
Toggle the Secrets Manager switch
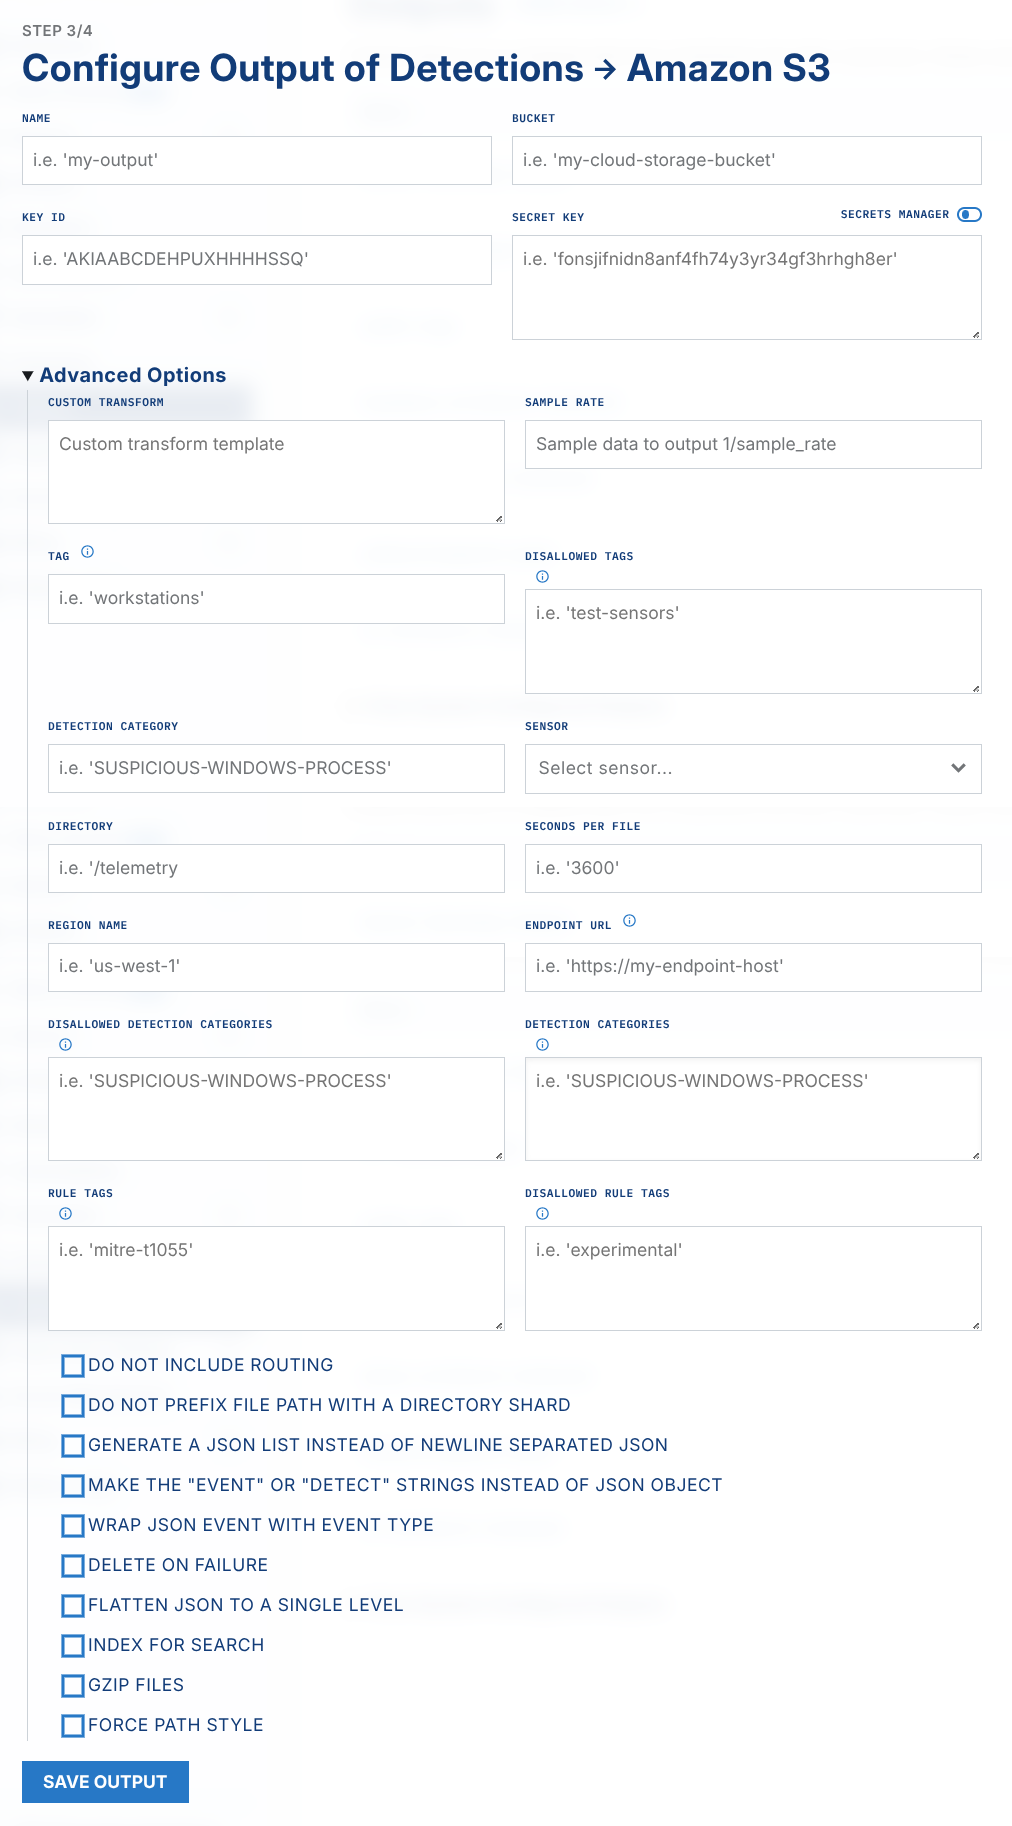tap(969, 214)
